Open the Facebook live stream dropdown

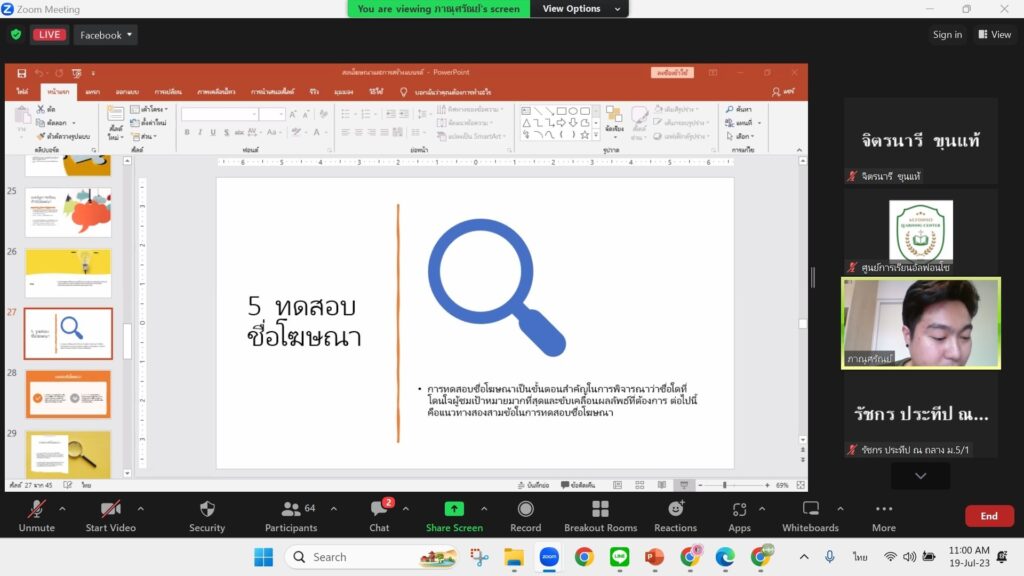point(106,35)
